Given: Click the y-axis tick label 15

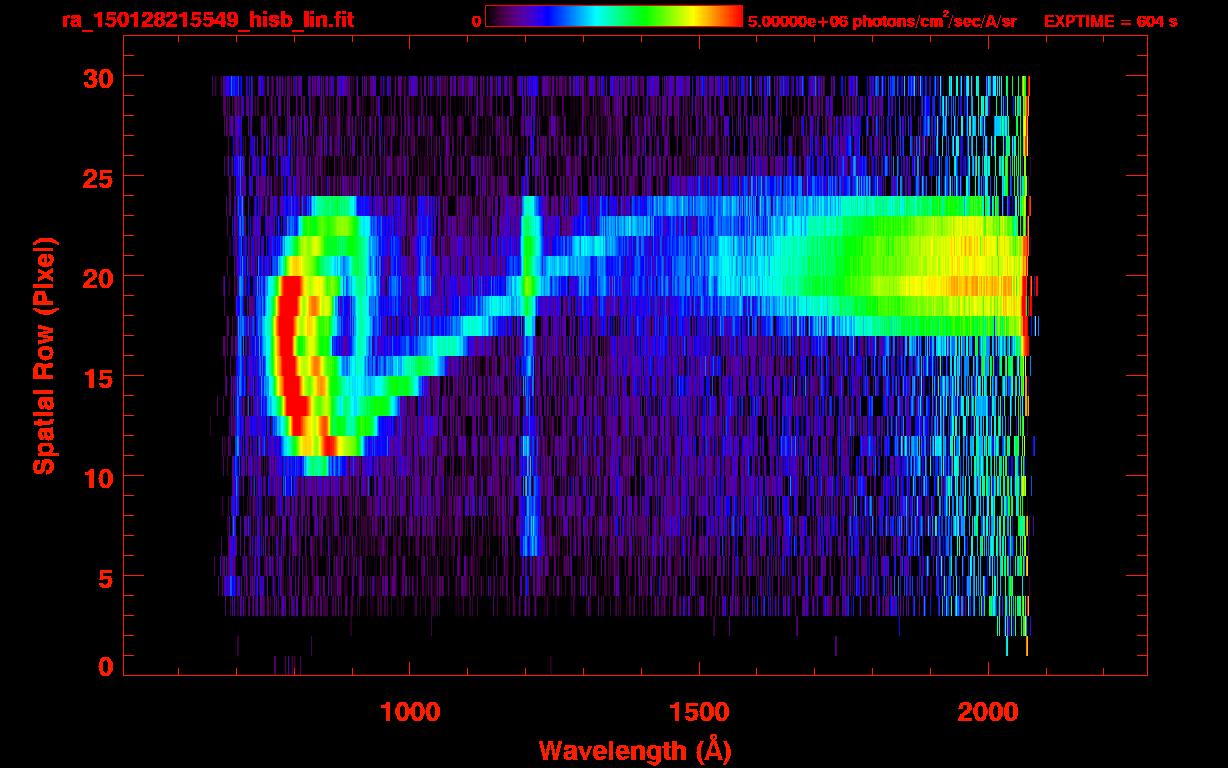Looking at the screenshot, I should 98,377.
